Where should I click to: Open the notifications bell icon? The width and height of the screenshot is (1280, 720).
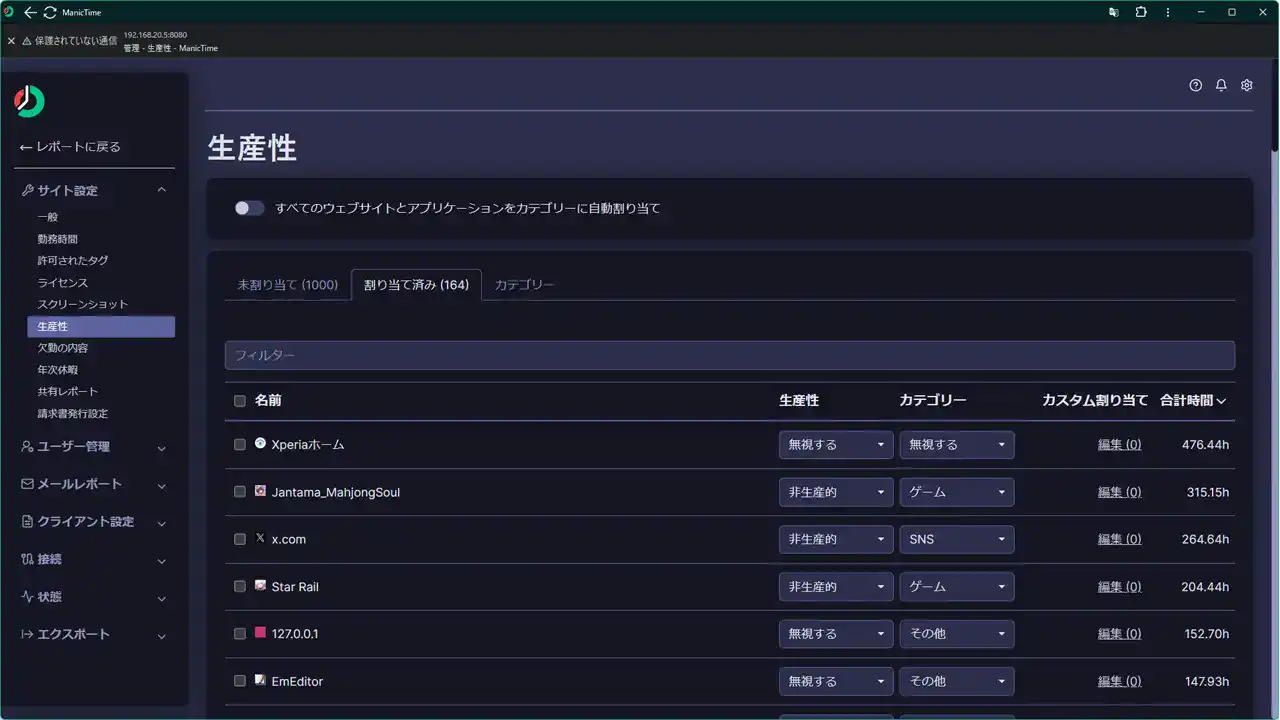click(1221, 86)
